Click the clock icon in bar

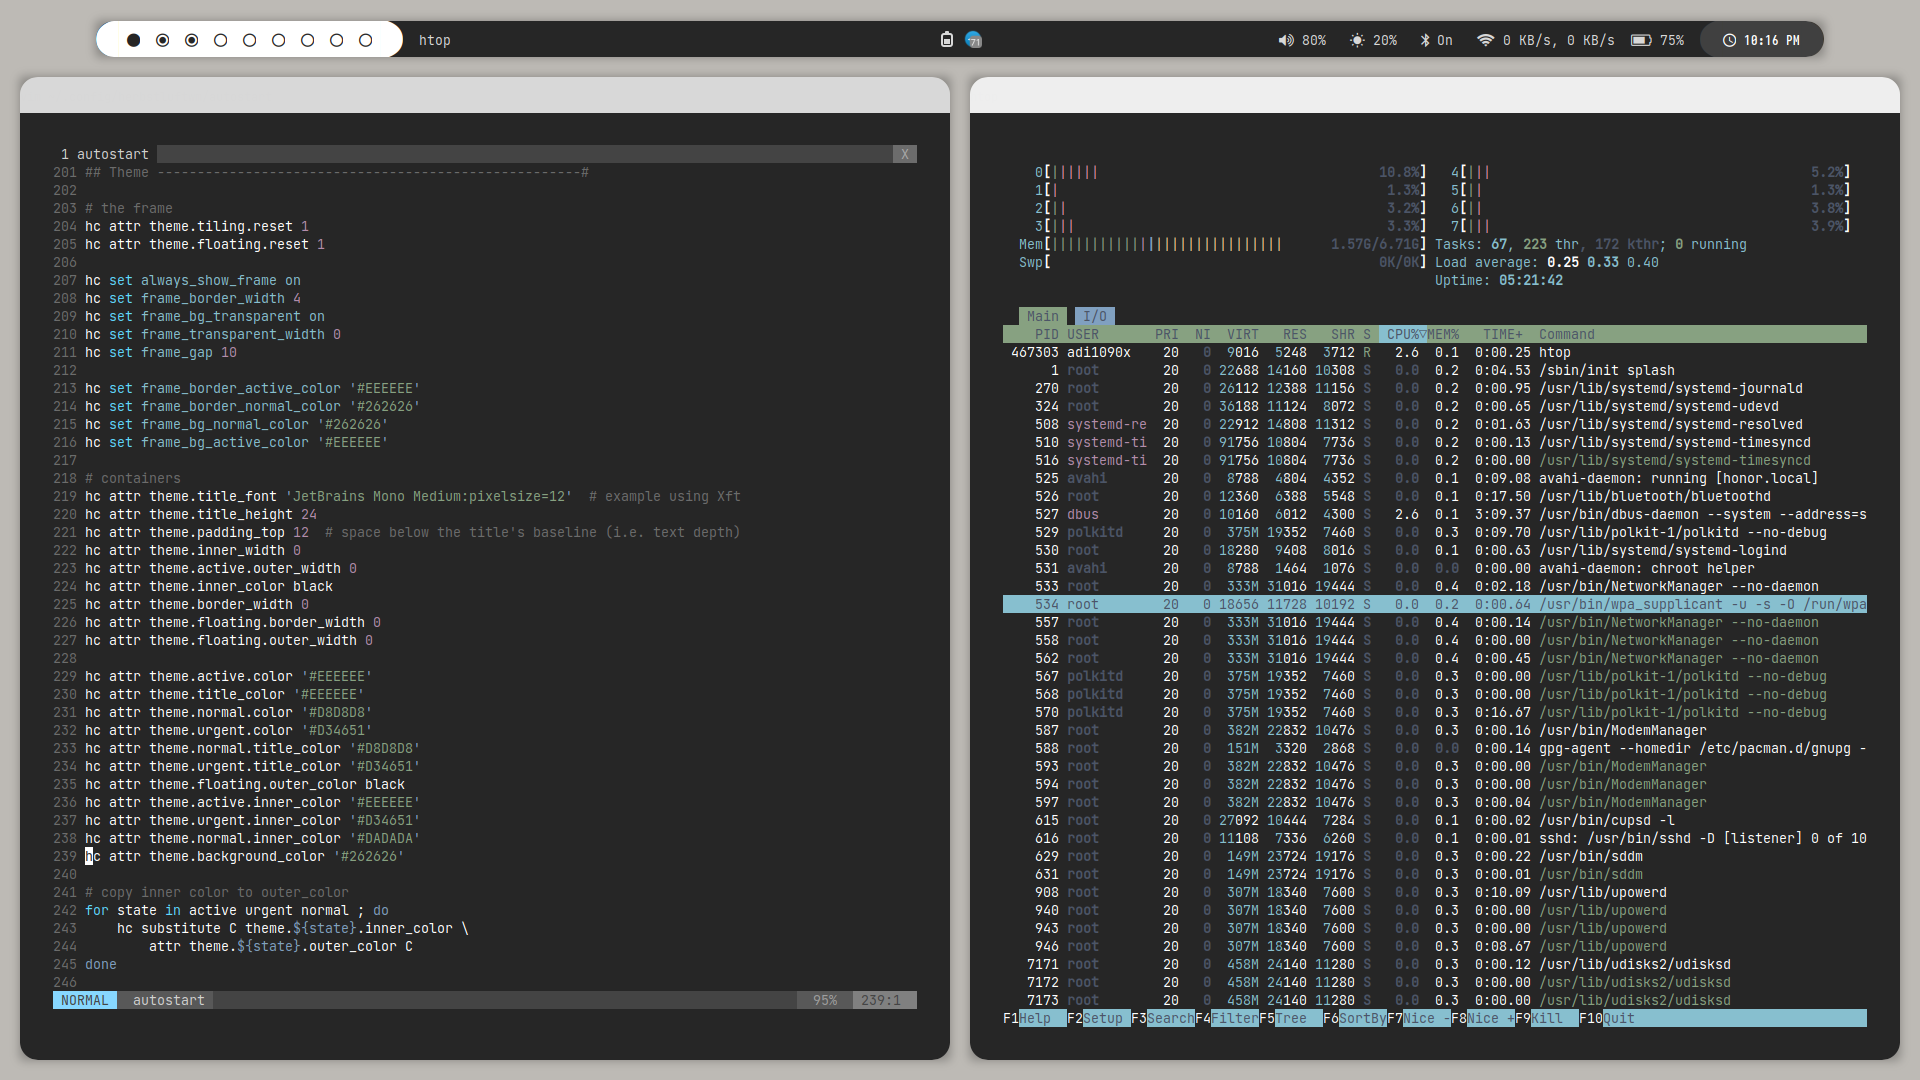click(1729, 40)
